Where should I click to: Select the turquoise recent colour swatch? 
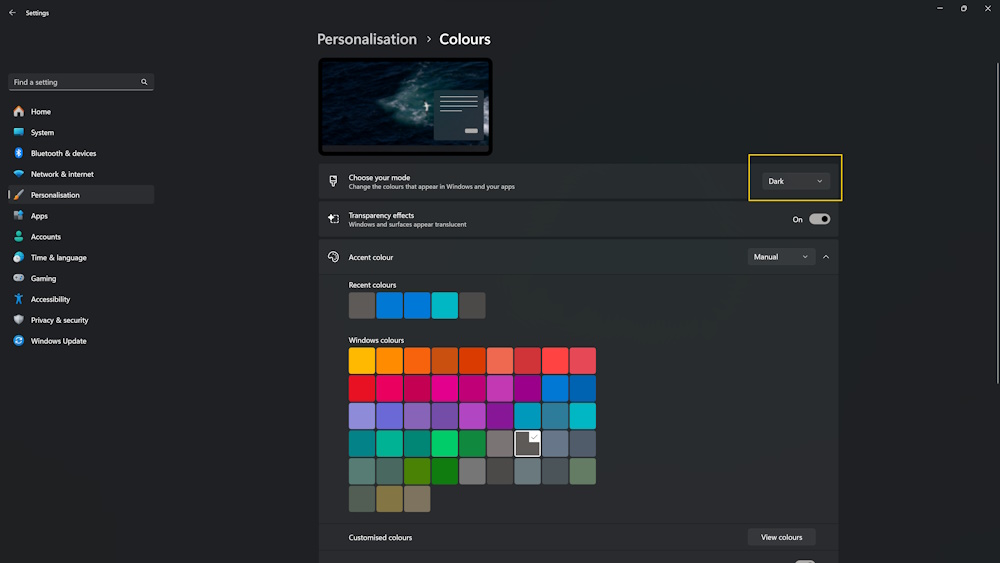pos(445,305)
